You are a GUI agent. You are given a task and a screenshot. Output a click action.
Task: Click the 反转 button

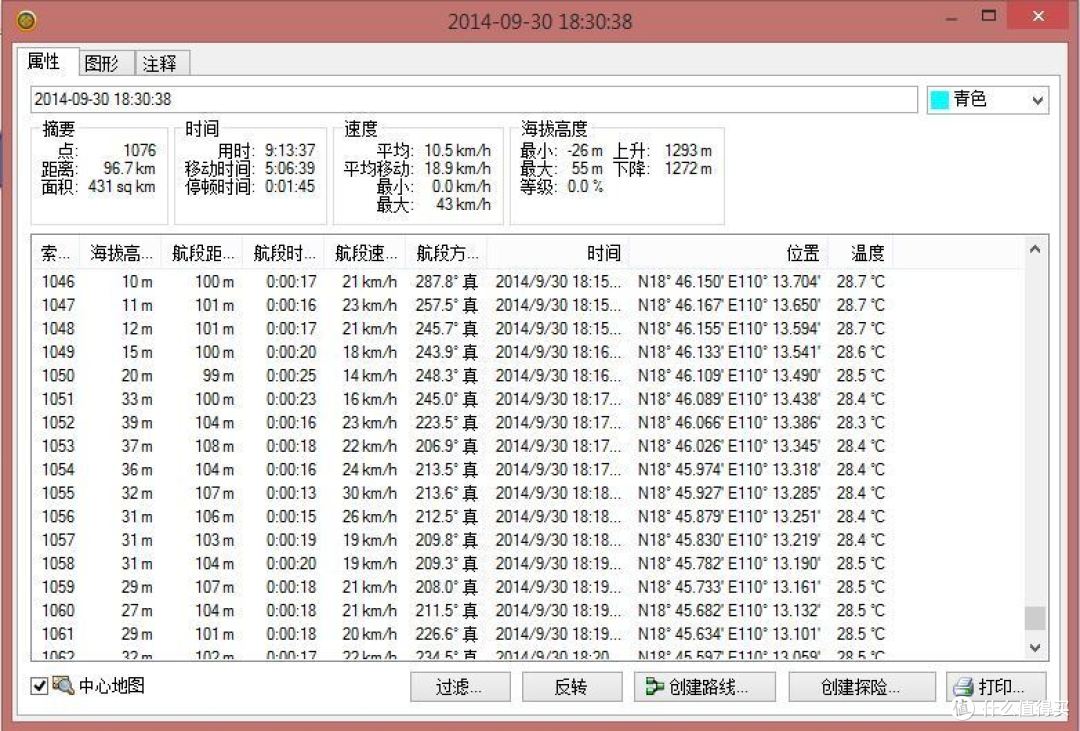click(571, 687)
